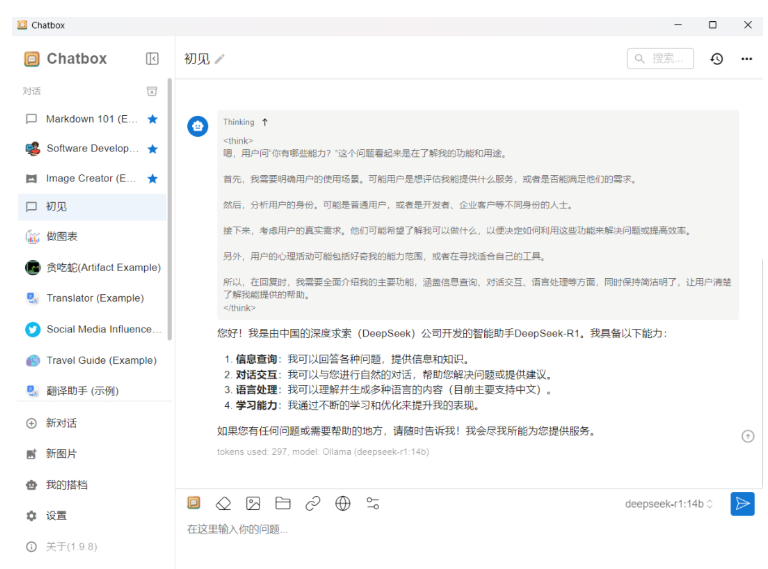Open conversation settings sliders icon
The image size is (768, 569).
(x=373, y=503)
